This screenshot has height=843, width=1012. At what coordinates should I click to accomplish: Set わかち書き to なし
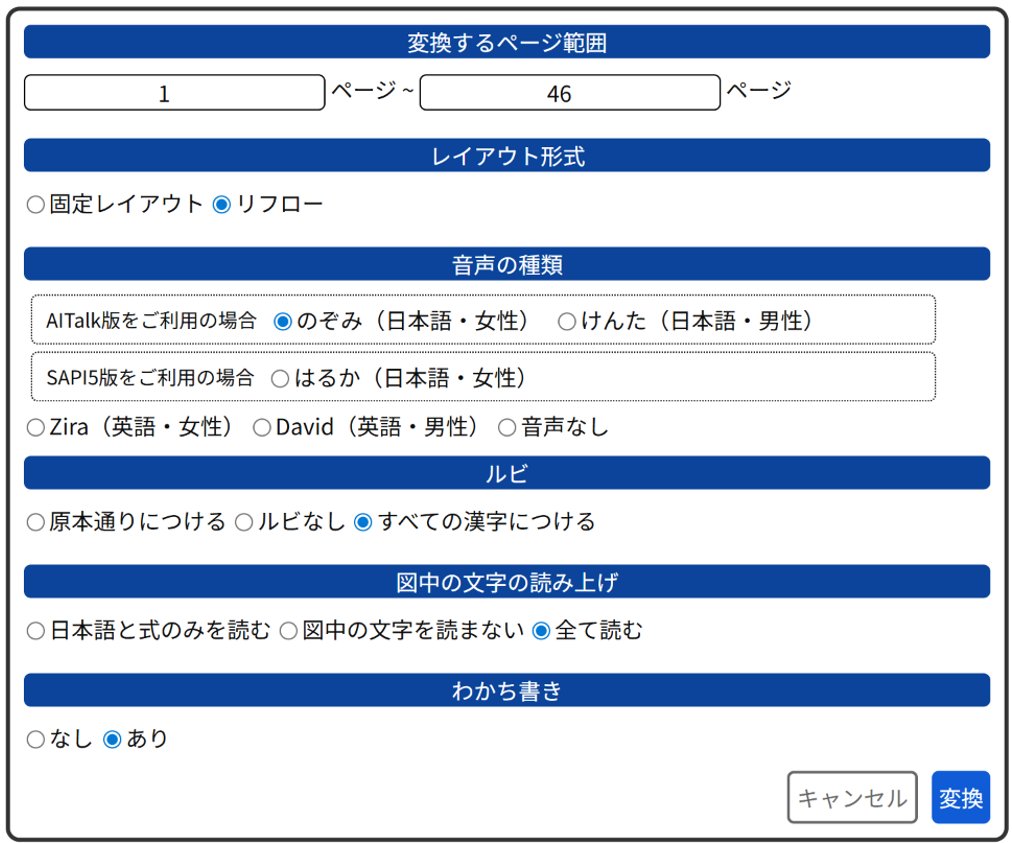tap(36, 740)
